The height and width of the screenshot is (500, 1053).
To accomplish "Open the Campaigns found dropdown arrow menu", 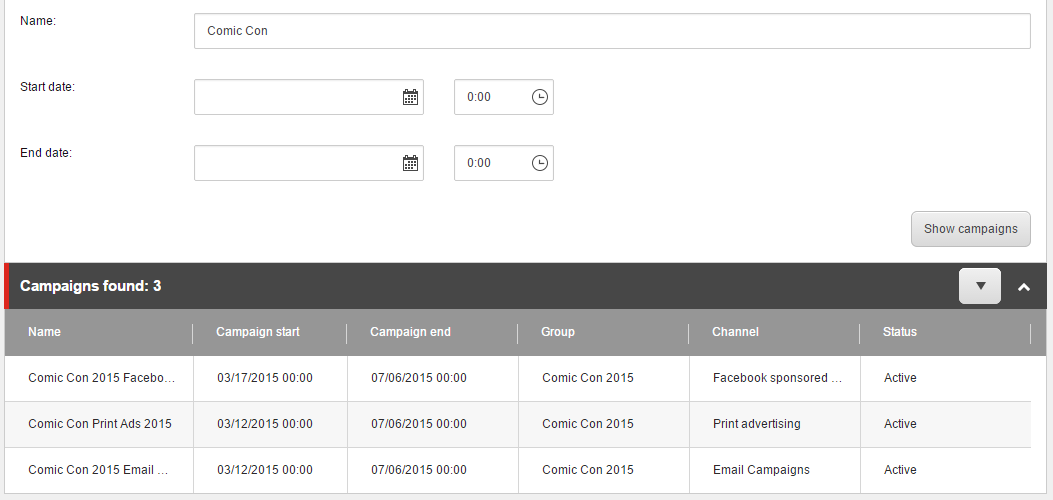I will [x=980, y=286].
